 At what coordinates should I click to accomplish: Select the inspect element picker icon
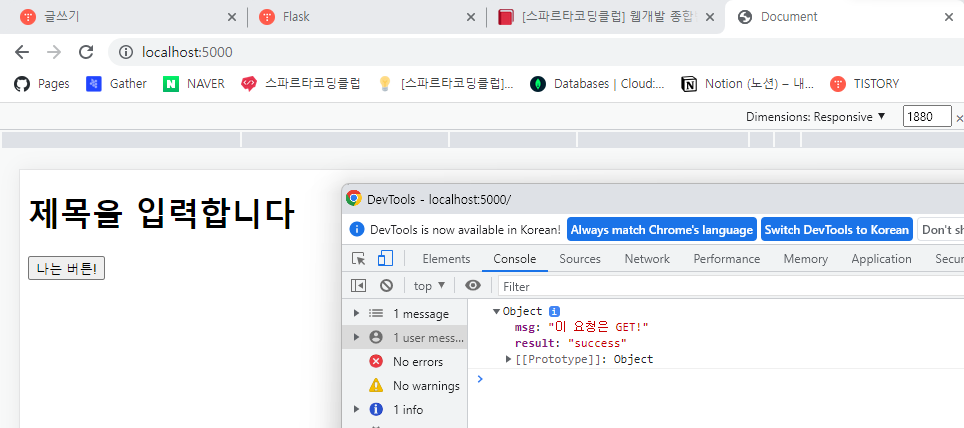click(358, 259)
